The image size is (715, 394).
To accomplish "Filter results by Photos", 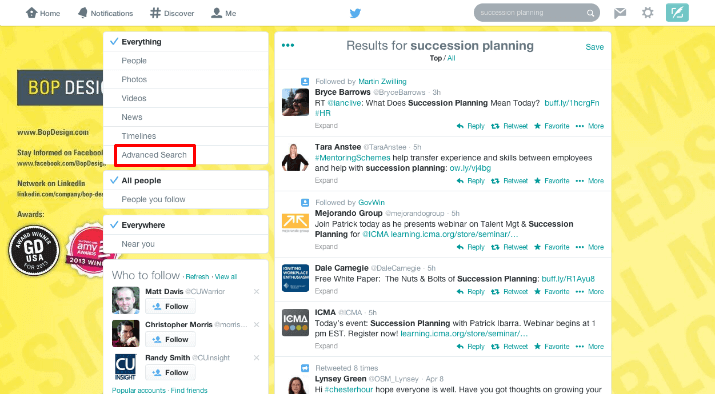I will (x=186, y=79).
